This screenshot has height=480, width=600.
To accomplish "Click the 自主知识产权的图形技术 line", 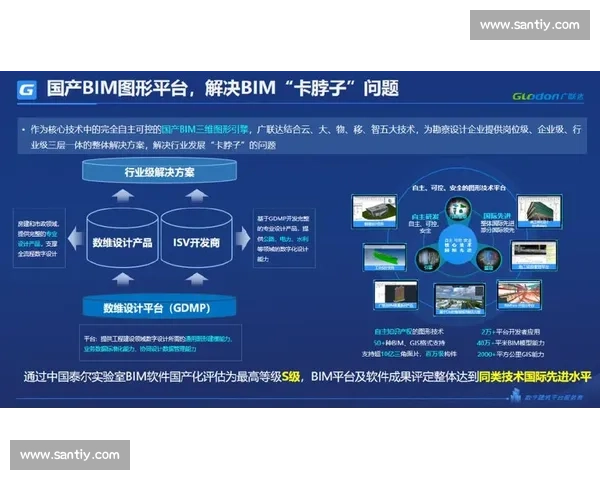I will click(409, 332).
